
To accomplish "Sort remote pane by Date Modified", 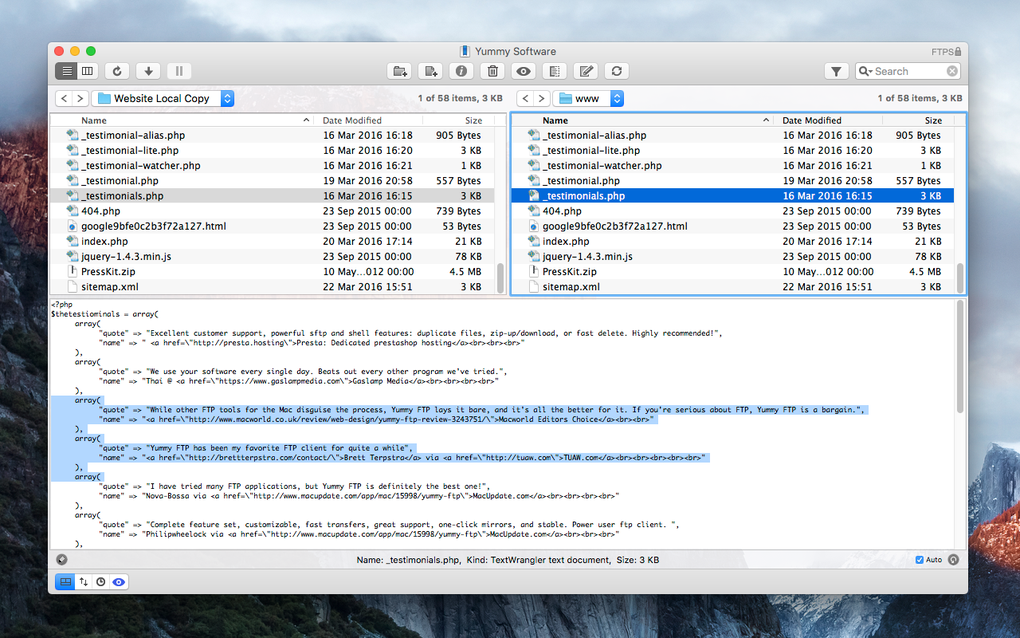I will 828,120.
